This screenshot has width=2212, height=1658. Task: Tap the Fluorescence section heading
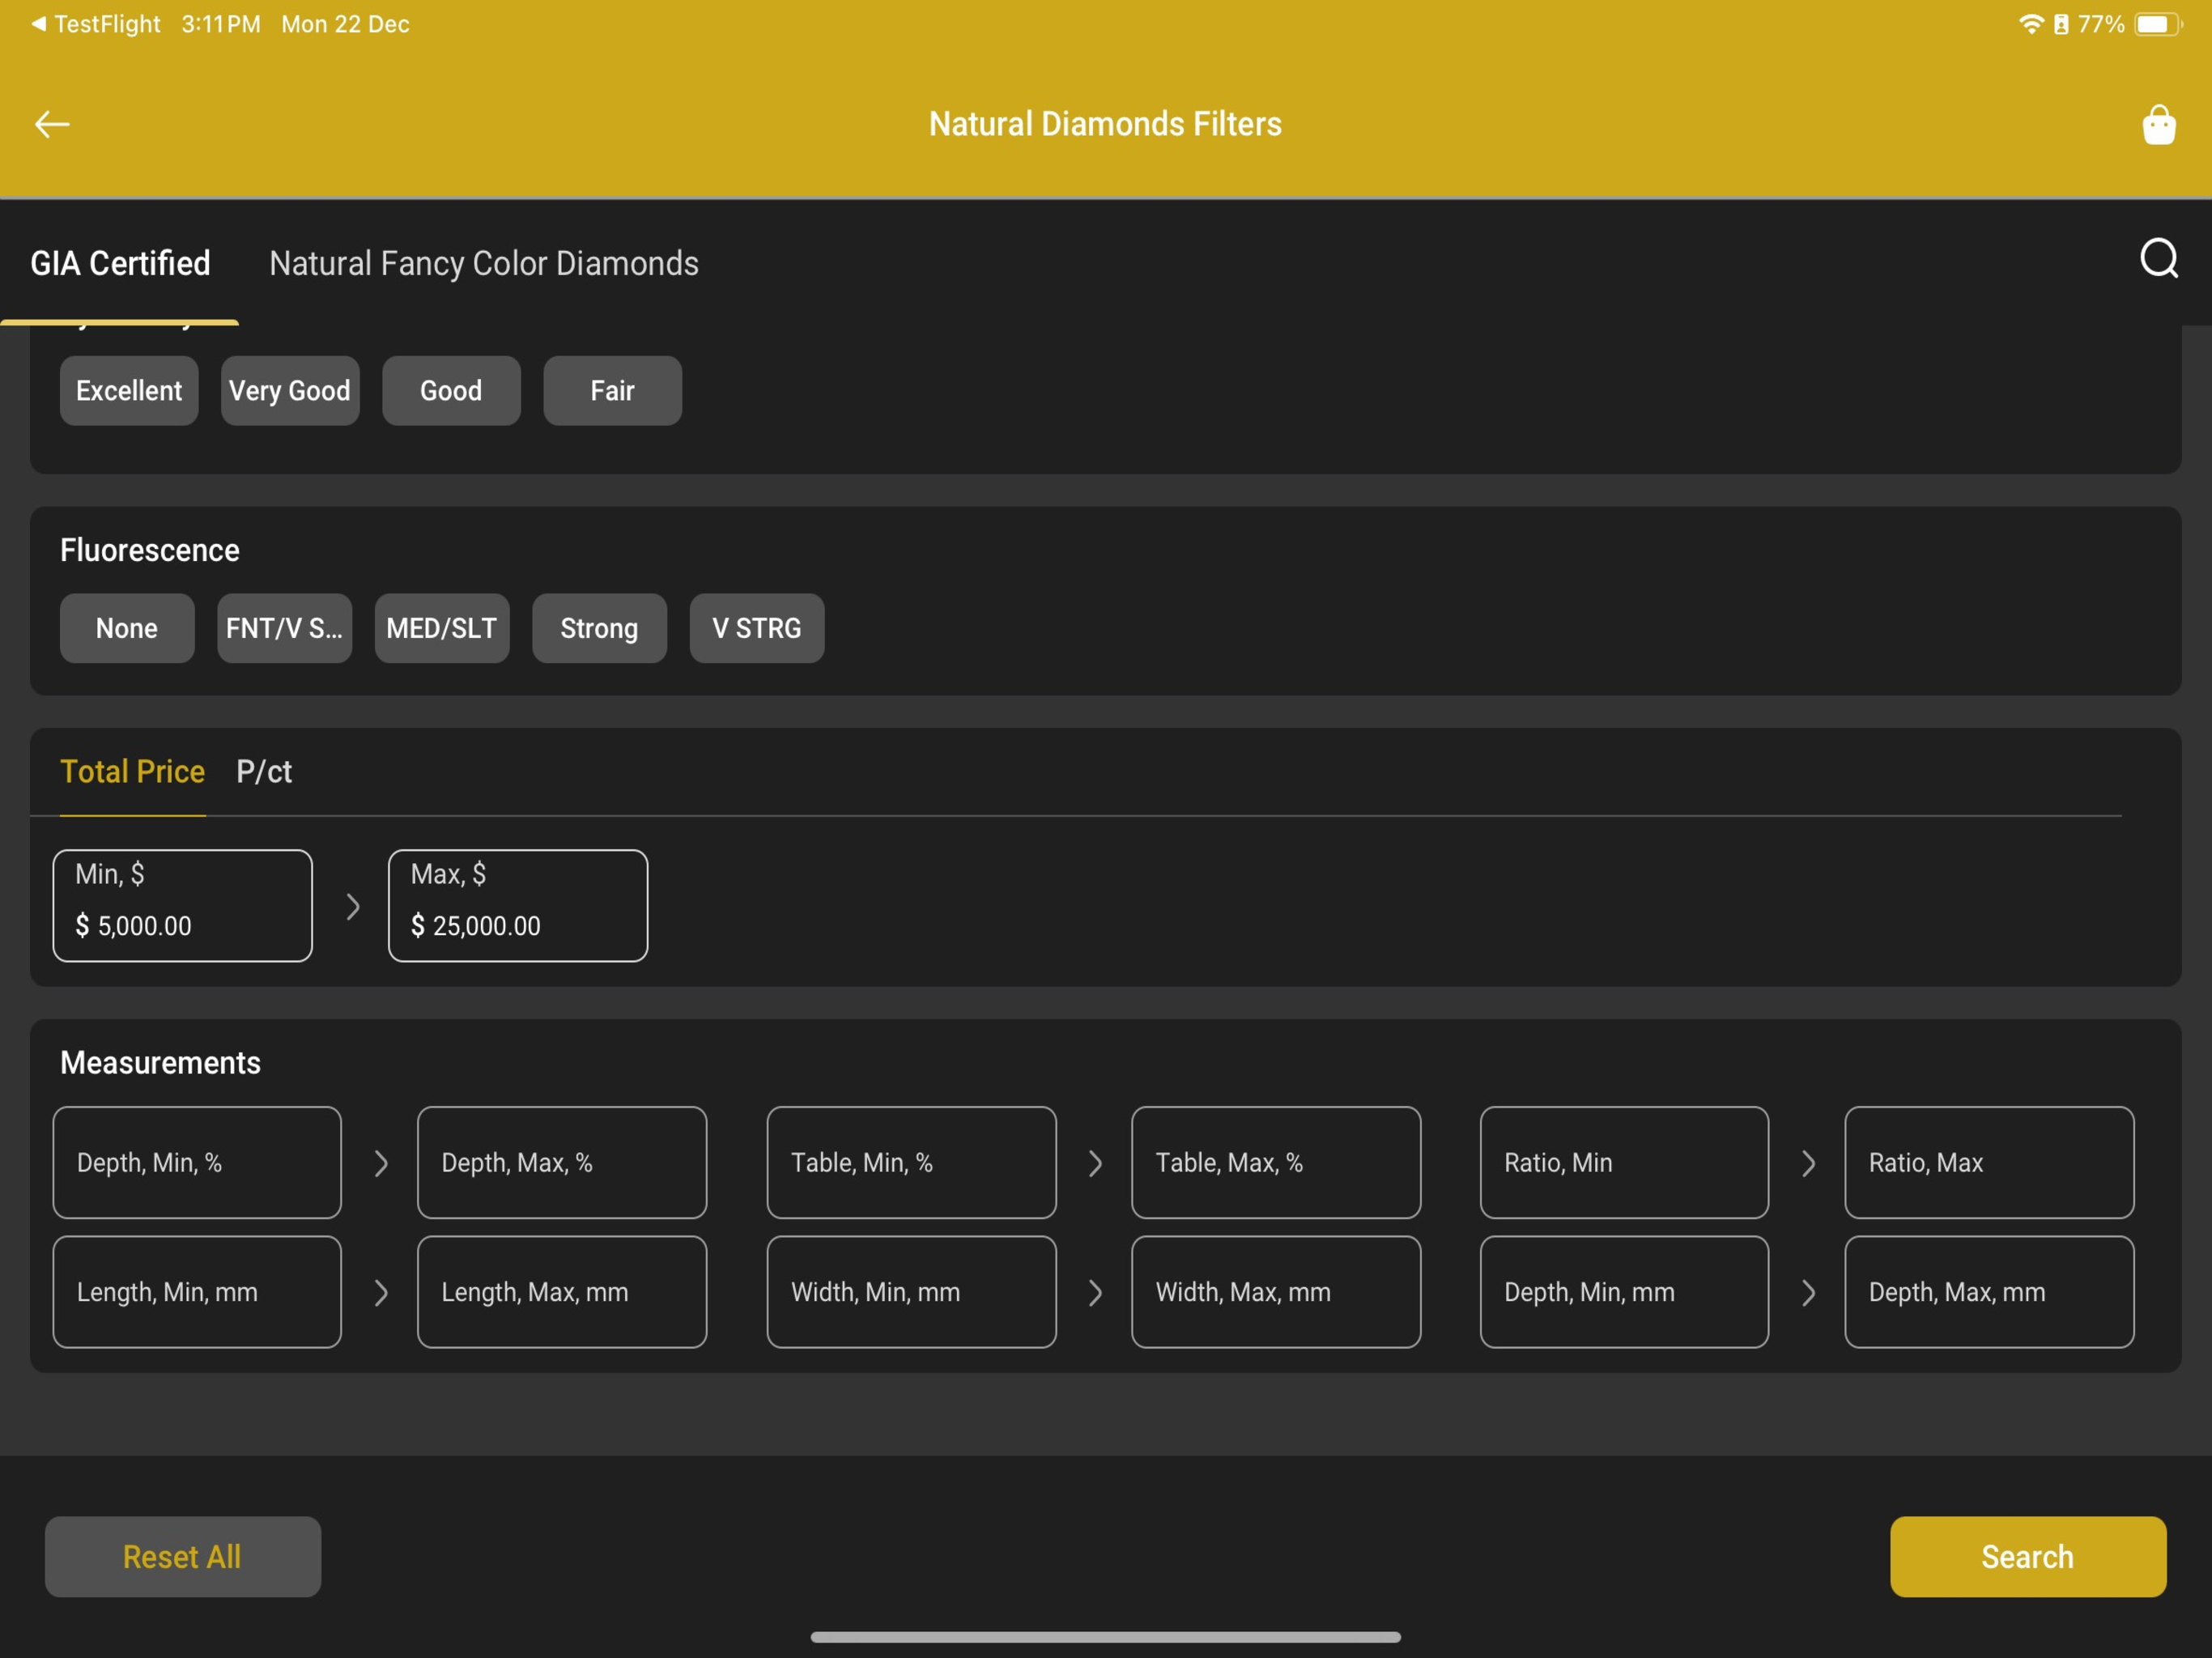150,550
